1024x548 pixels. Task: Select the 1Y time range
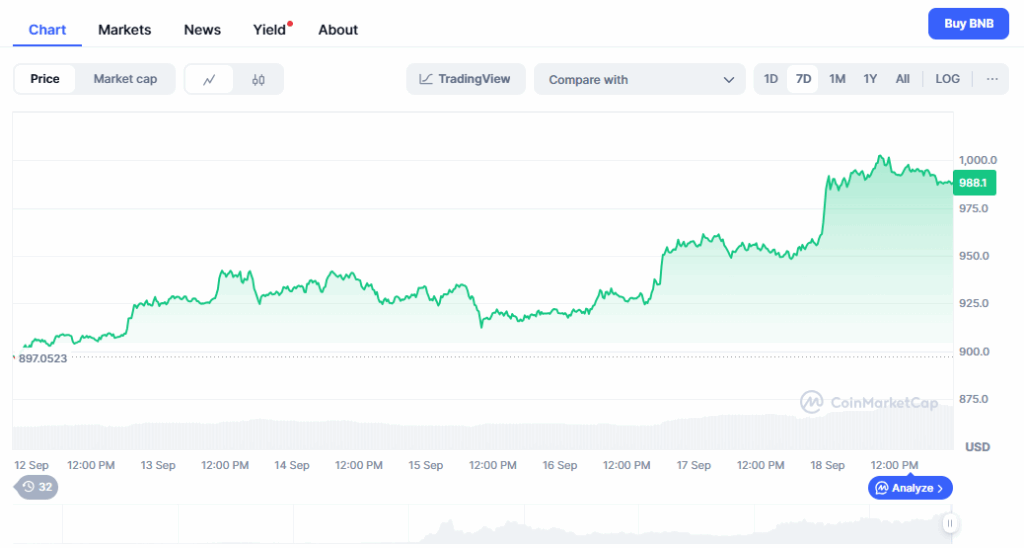pyautogui.click(x=870, y=79)
